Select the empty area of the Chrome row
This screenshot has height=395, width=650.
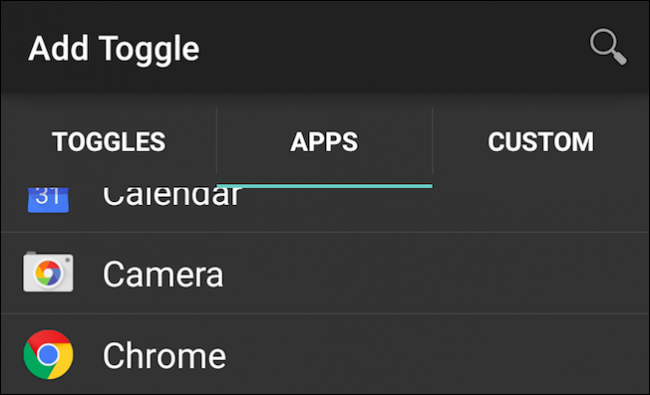click(x=437, y=355)
